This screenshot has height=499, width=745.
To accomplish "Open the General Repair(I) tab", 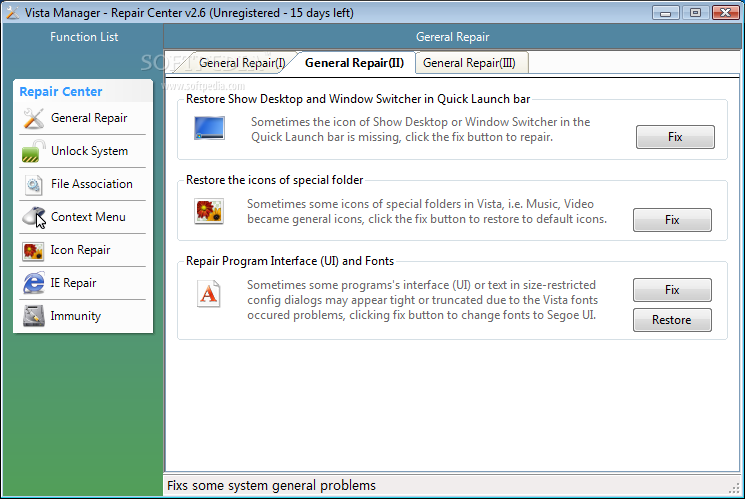I will click(x=242, y=63).
